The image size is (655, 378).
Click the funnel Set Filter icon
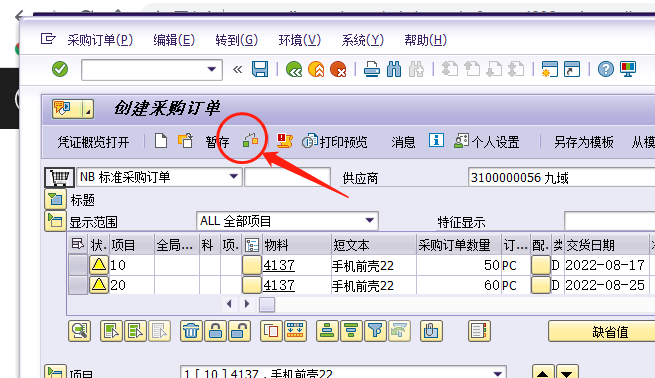375,331
